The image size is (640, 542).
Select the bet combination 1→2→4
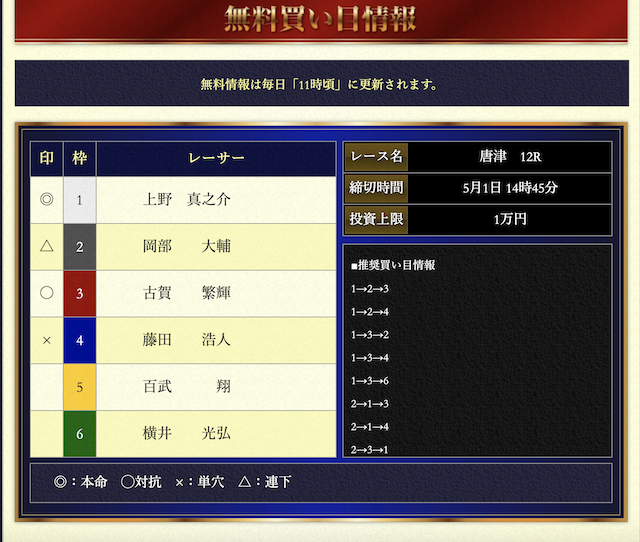pyautogui.click(x=369, y=312)
